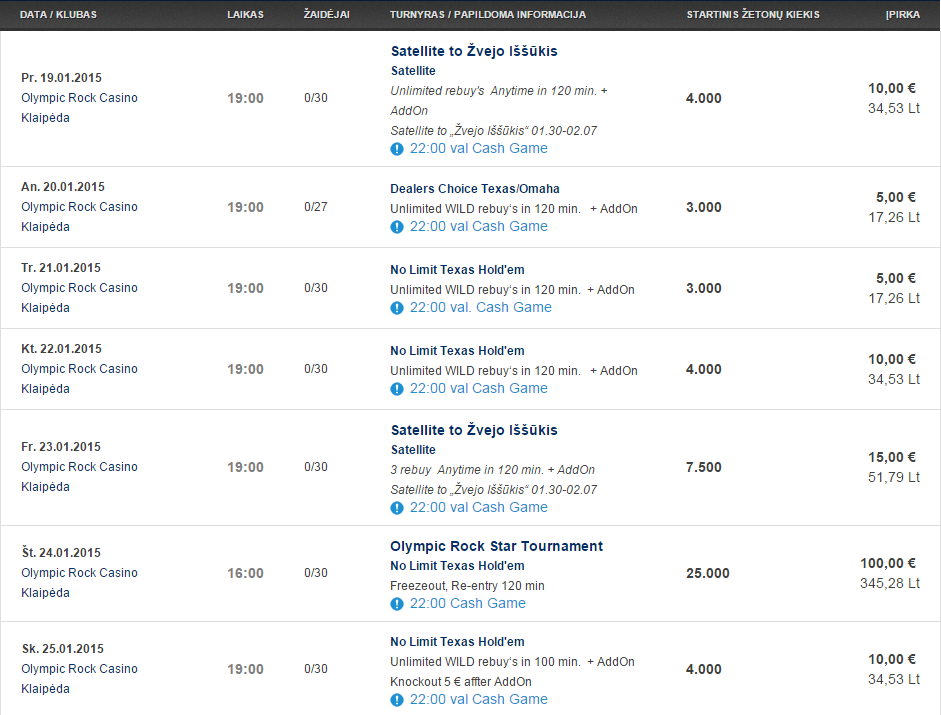Click No Limit Texas Hold'em on 21.01.2015
The width and height of the screenshot is (941, 715).
pyautogui.click(x=457, y=270)
